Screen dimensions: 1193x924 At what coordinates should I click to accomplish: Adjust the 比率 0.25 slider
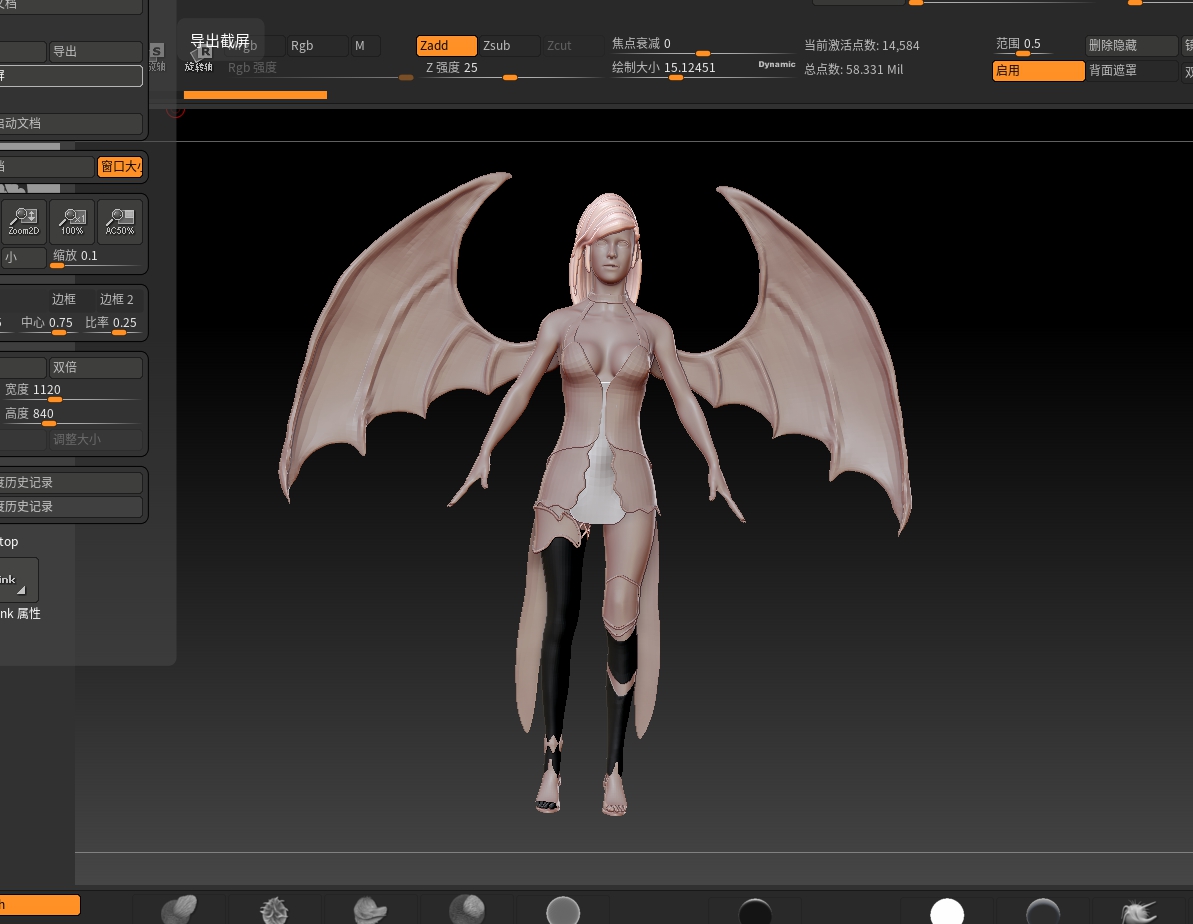pos(111,324)
